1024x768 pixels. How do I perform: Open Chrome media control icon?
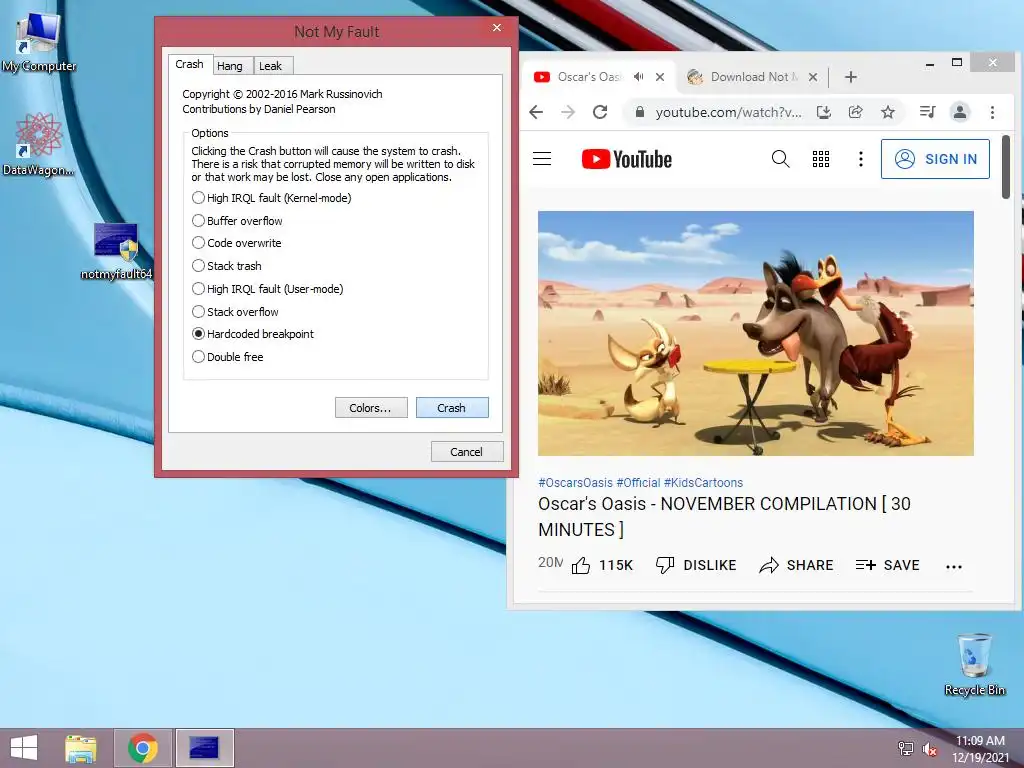click(x=927, y=112)
